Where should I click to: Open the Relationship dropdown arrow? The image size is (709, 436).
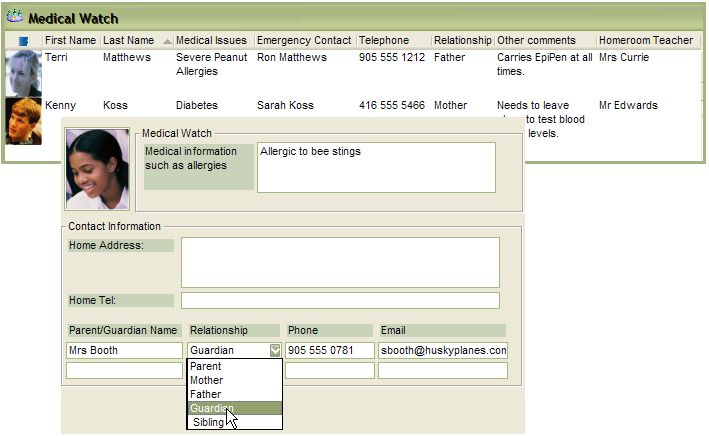coord(275,351)
